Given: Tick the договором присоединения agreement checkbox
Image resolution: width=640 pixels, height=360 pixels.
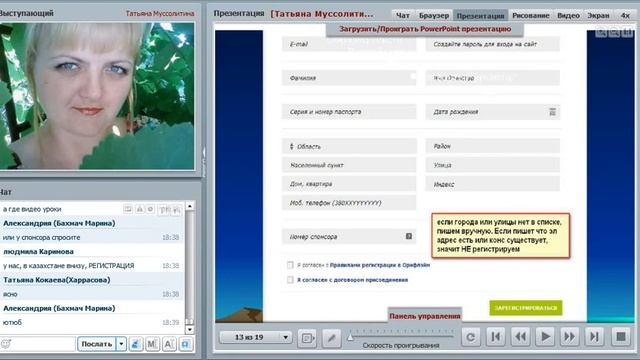Looking at the screenshot, I should click(290, 280).
